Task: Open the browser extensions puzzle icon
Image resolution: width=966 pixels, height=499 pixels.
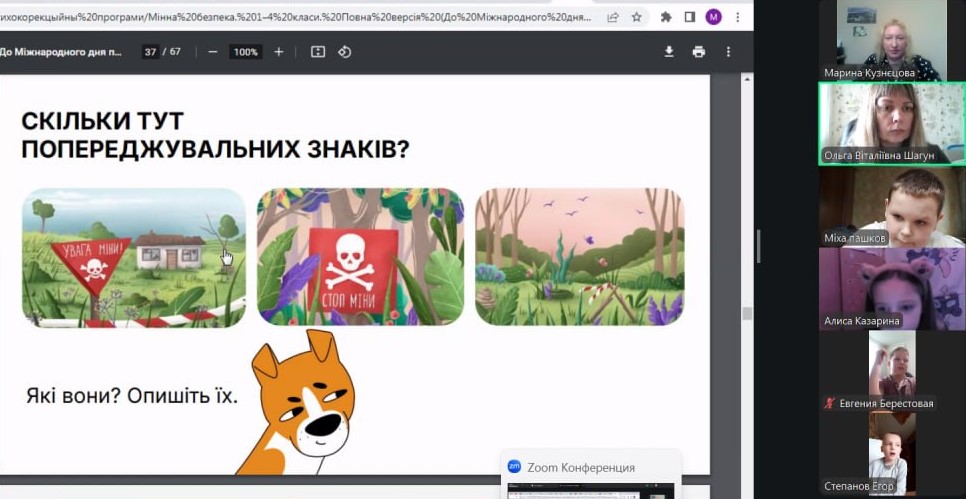Action: point(666,17)
